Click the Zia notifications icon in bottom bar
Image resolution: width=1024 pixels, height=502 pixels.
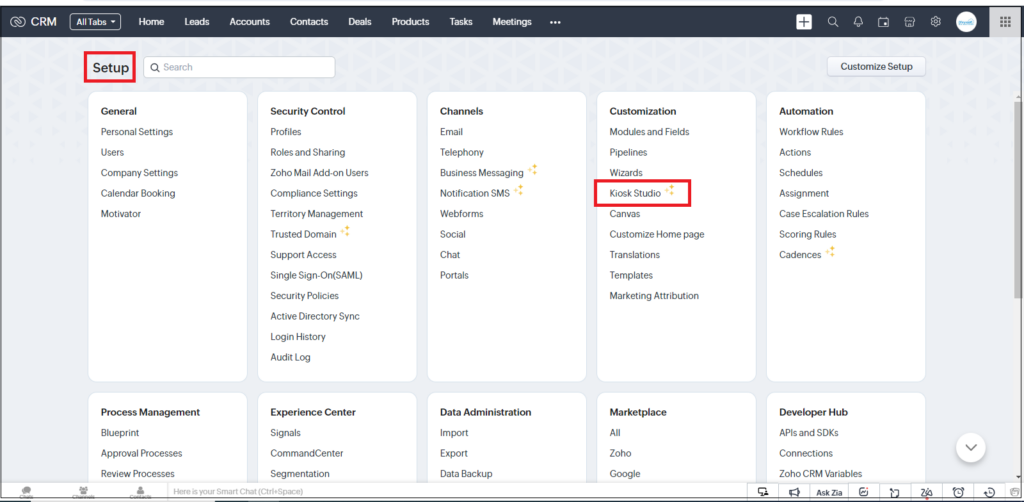[x=927, y=492]
